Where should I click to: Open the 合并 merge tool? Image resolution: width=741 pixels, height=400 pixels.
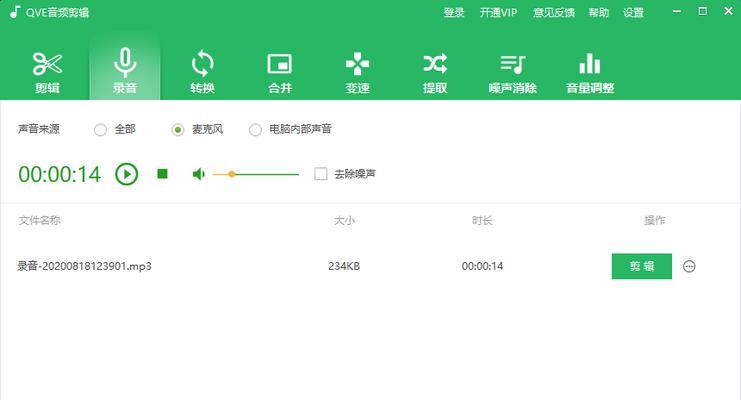point(280,72)
